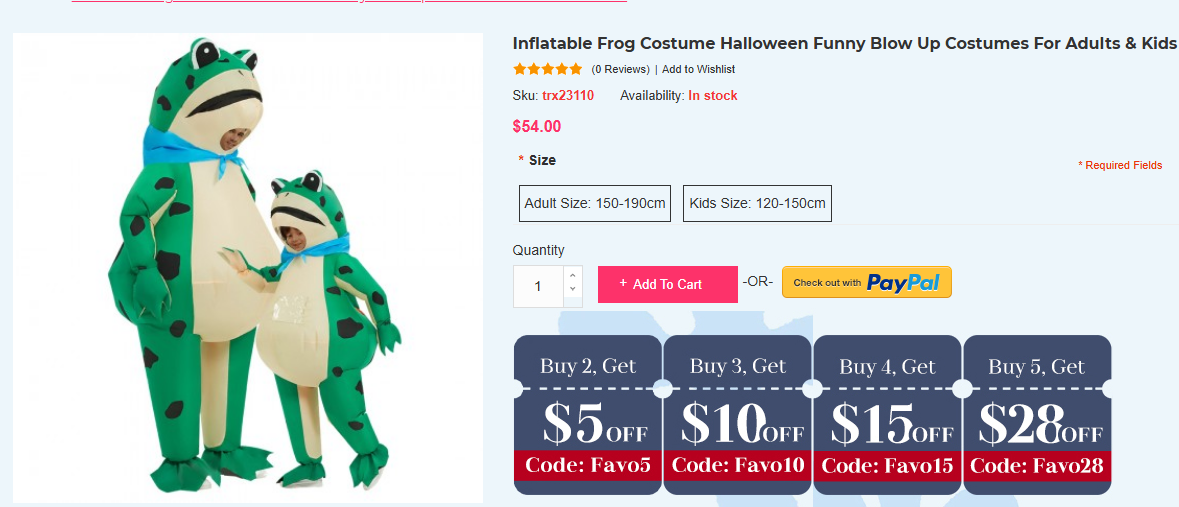The image size is (1179, 507).
Task: Click the Buy 5 Get $28 off coupon
Action: [1037, 414]
